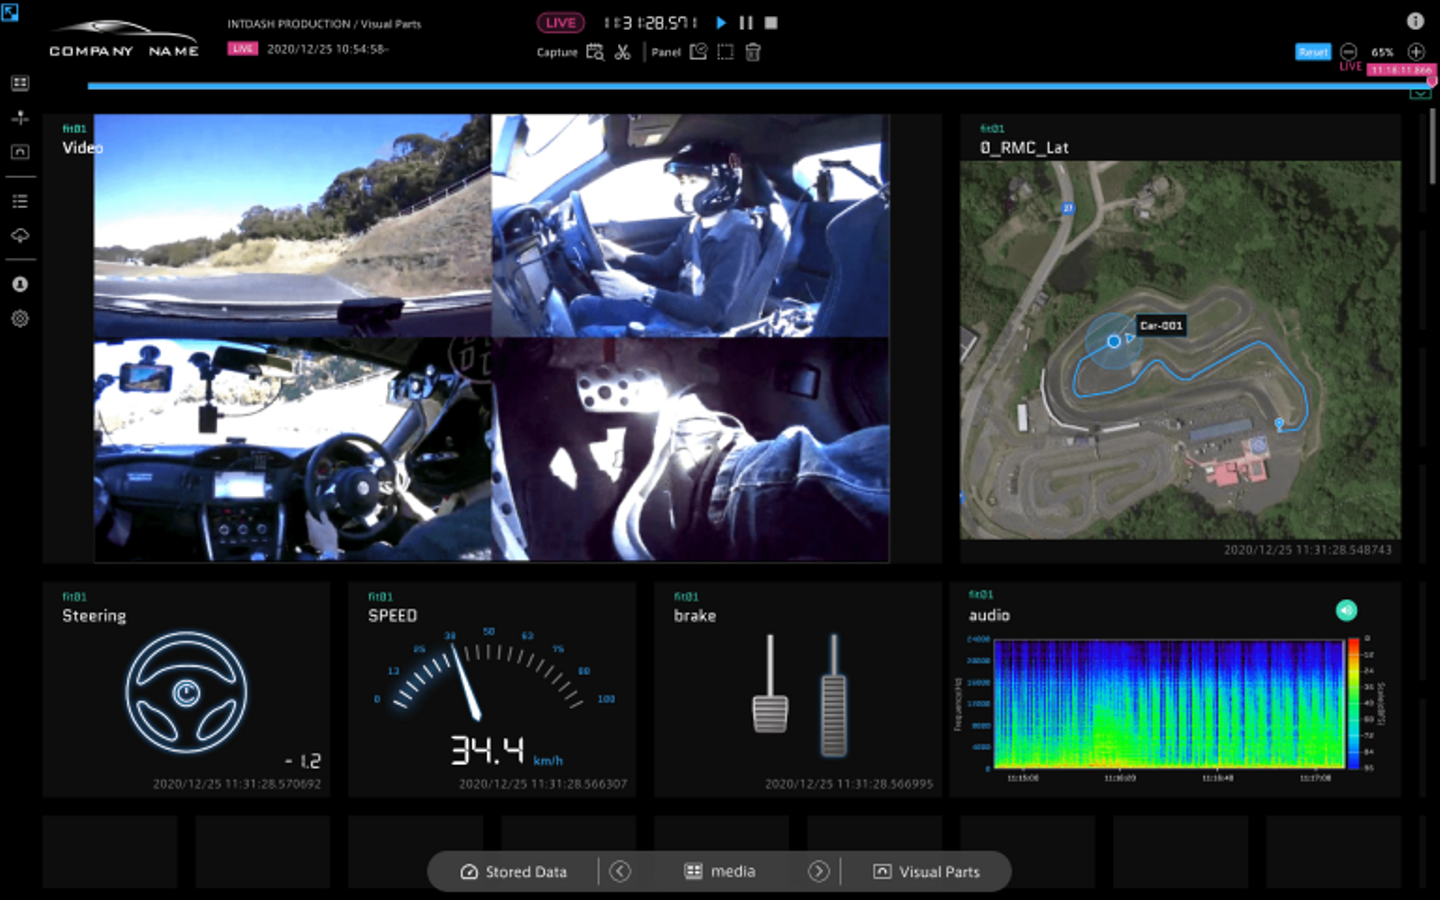Open the dashboard grid icon in left sidebar
Viewport: 1440px width, 900px height.
[x=20, y=83]
